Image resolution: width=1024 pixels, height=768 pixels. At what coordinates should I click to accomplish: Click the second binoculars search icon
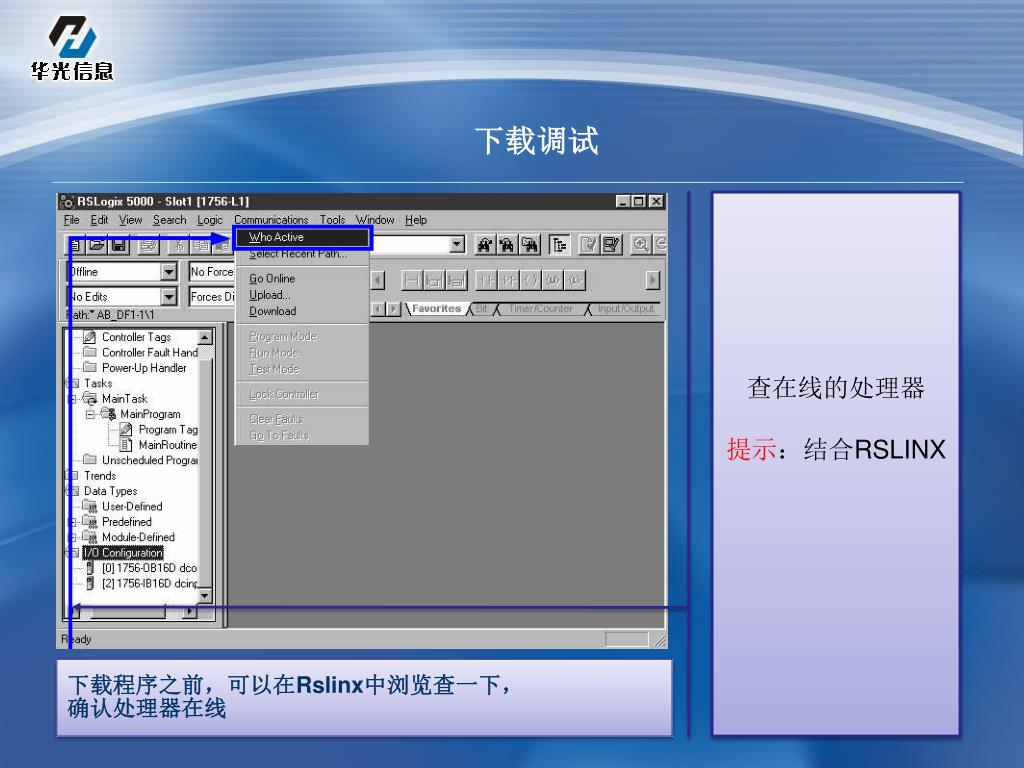point(507,245)
